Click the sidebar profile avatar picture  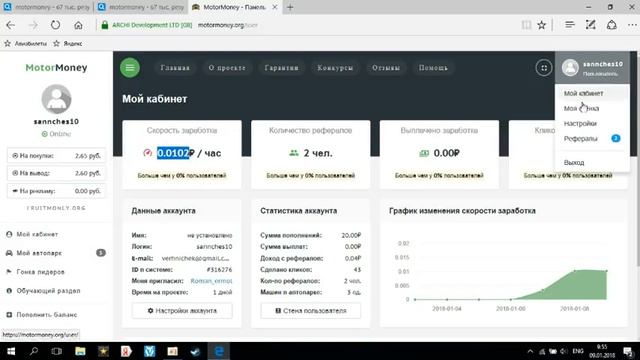click(x=56, y=99)
